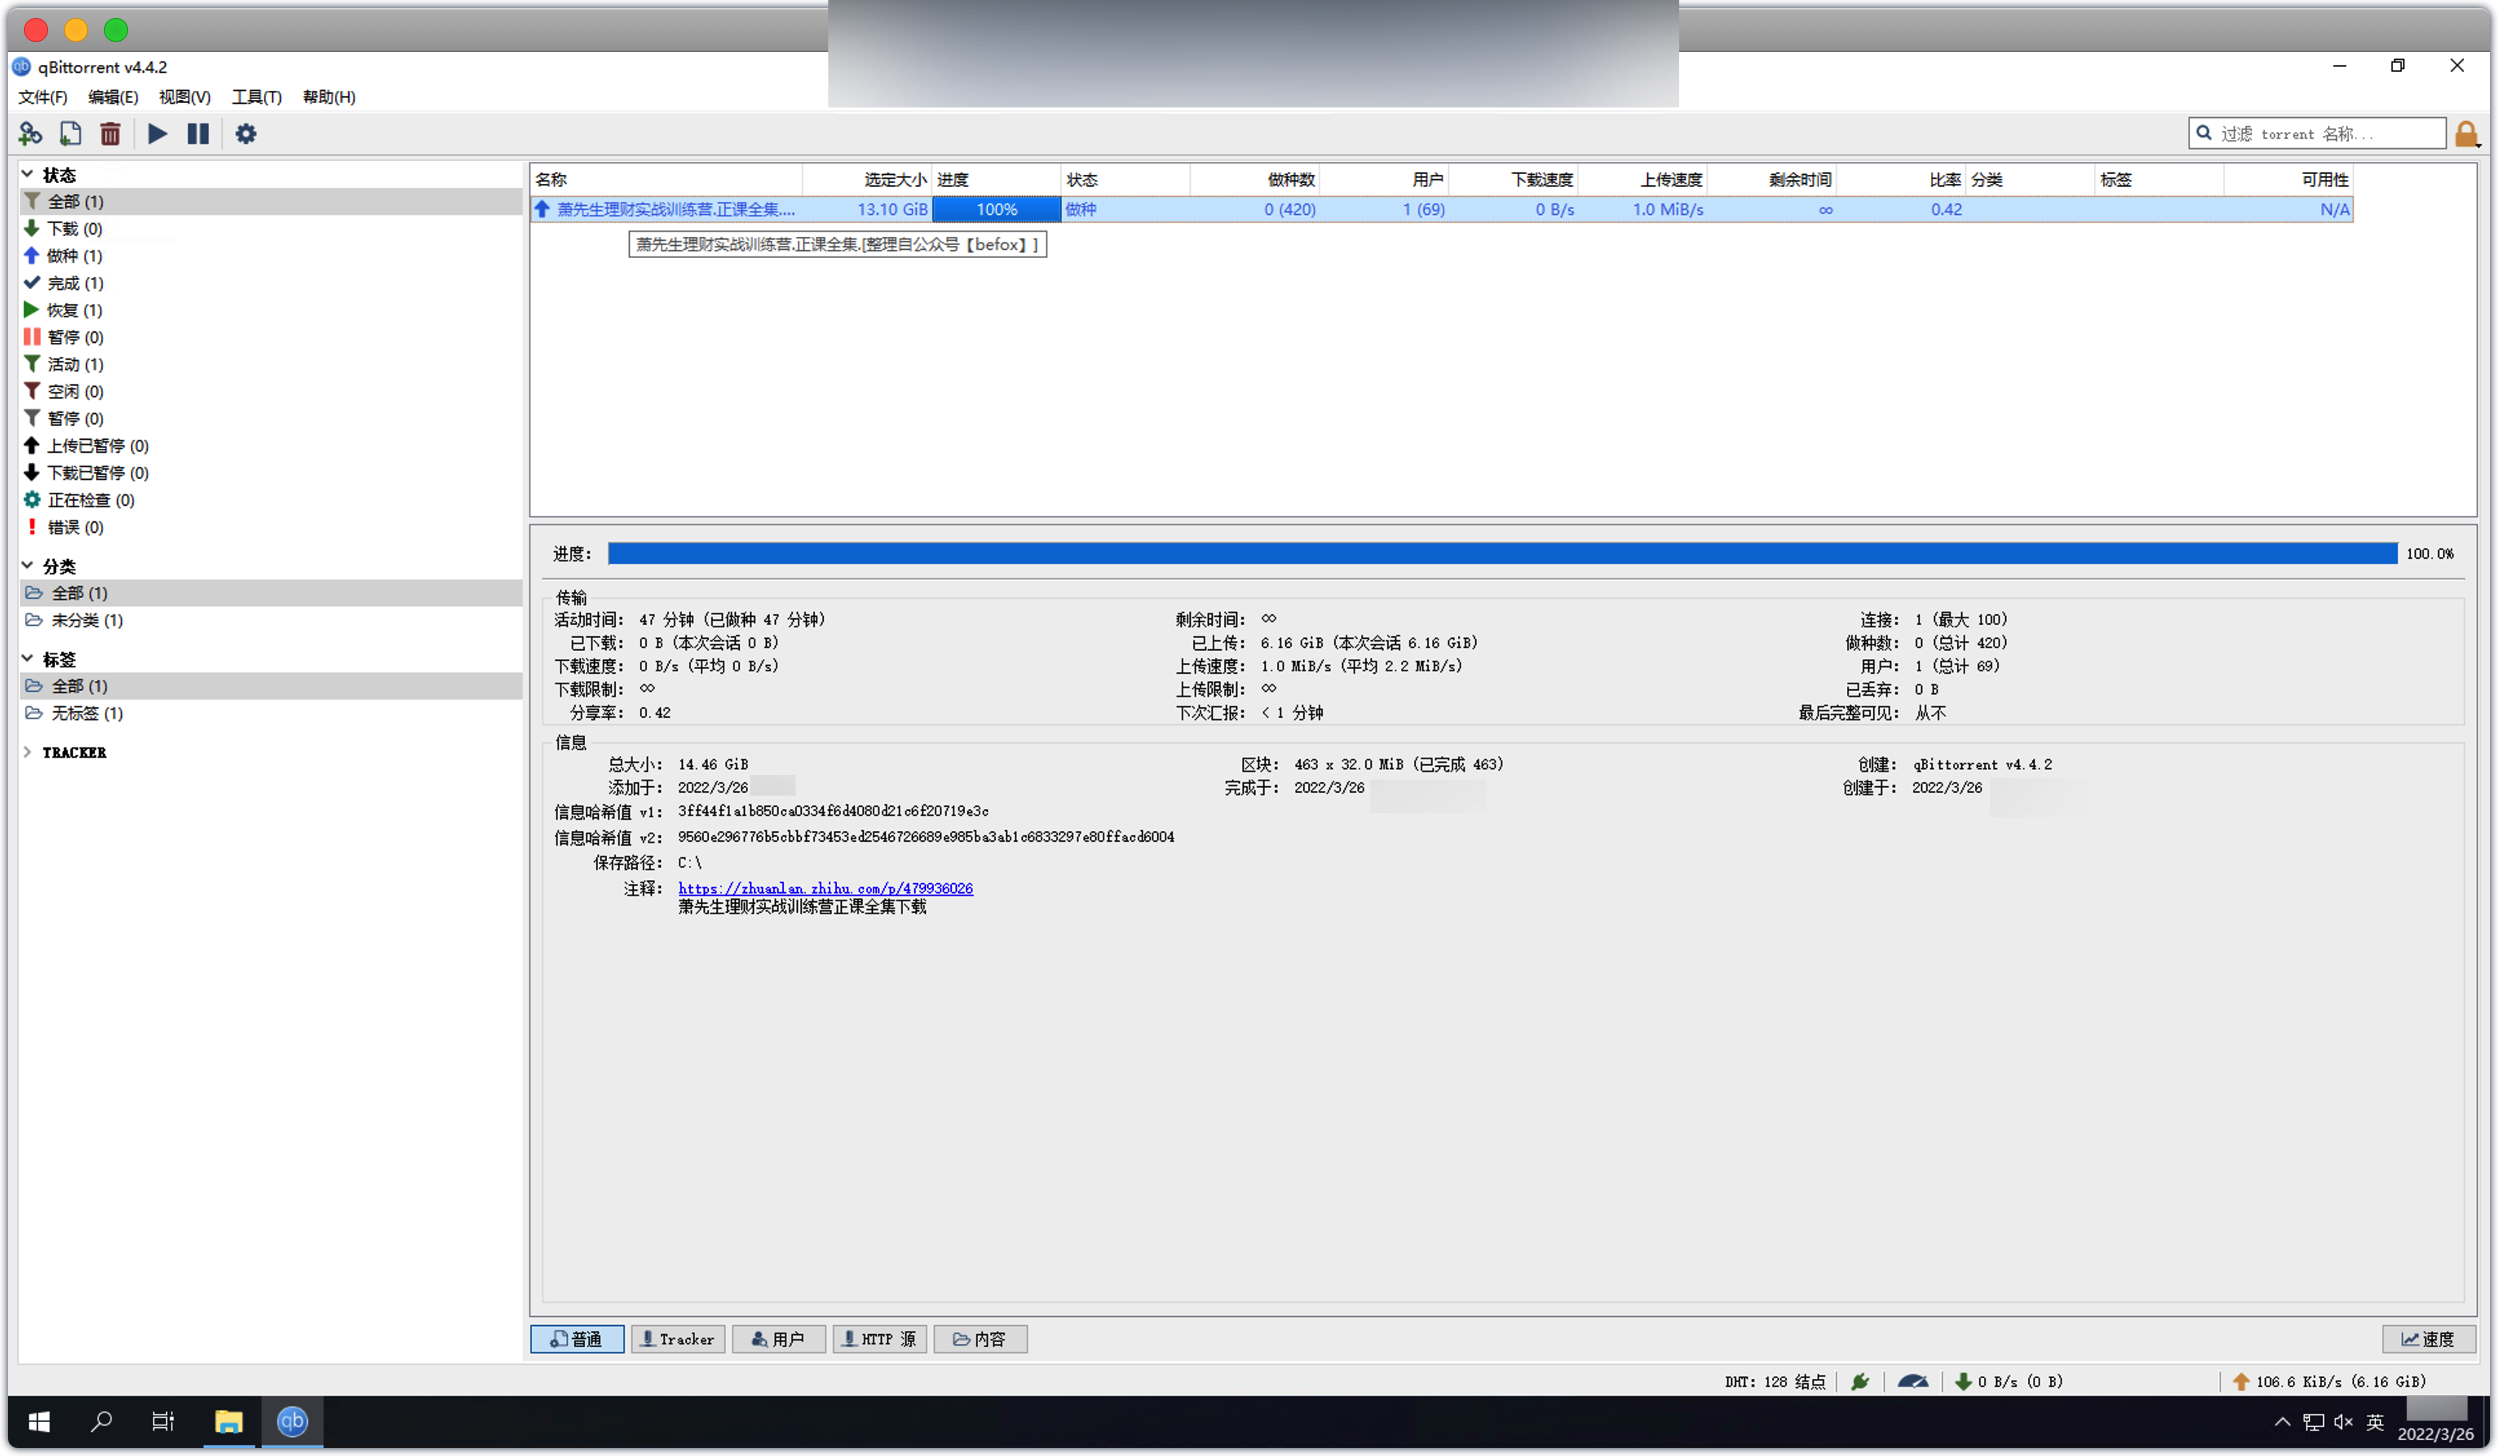Click the 100% progress bar in torrent row
The width and height of the screenshot is (2498, 1456).
click(996, 209)
